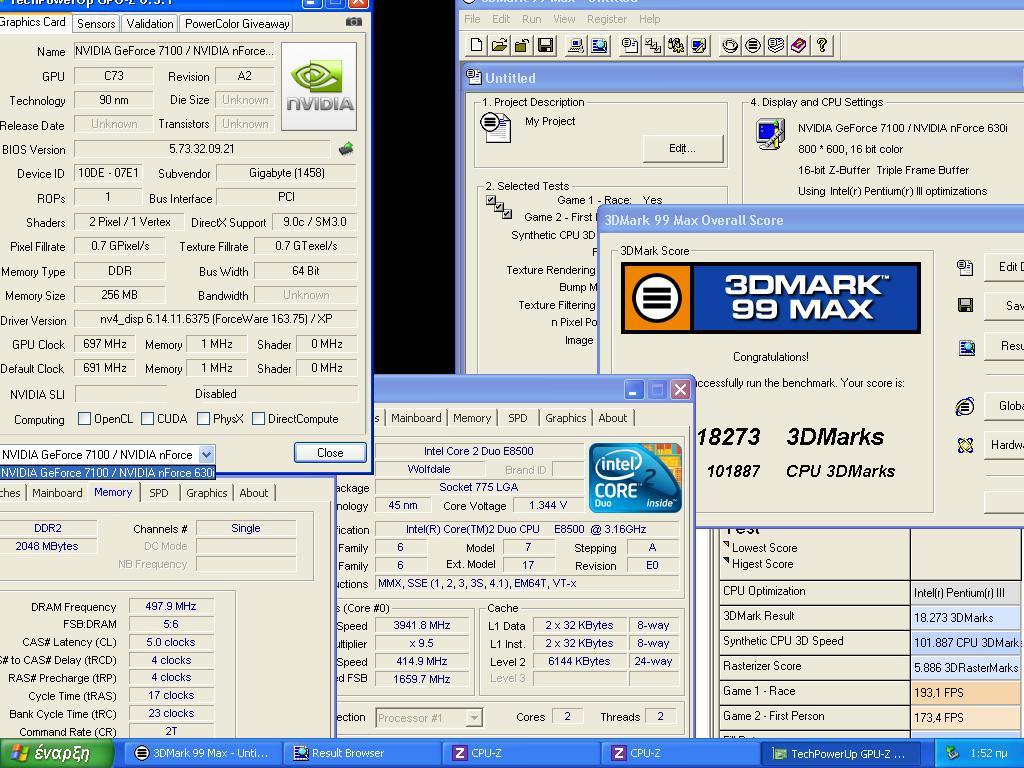
Task: Click the yellow question mark toolbar icon
Action: 822,45
